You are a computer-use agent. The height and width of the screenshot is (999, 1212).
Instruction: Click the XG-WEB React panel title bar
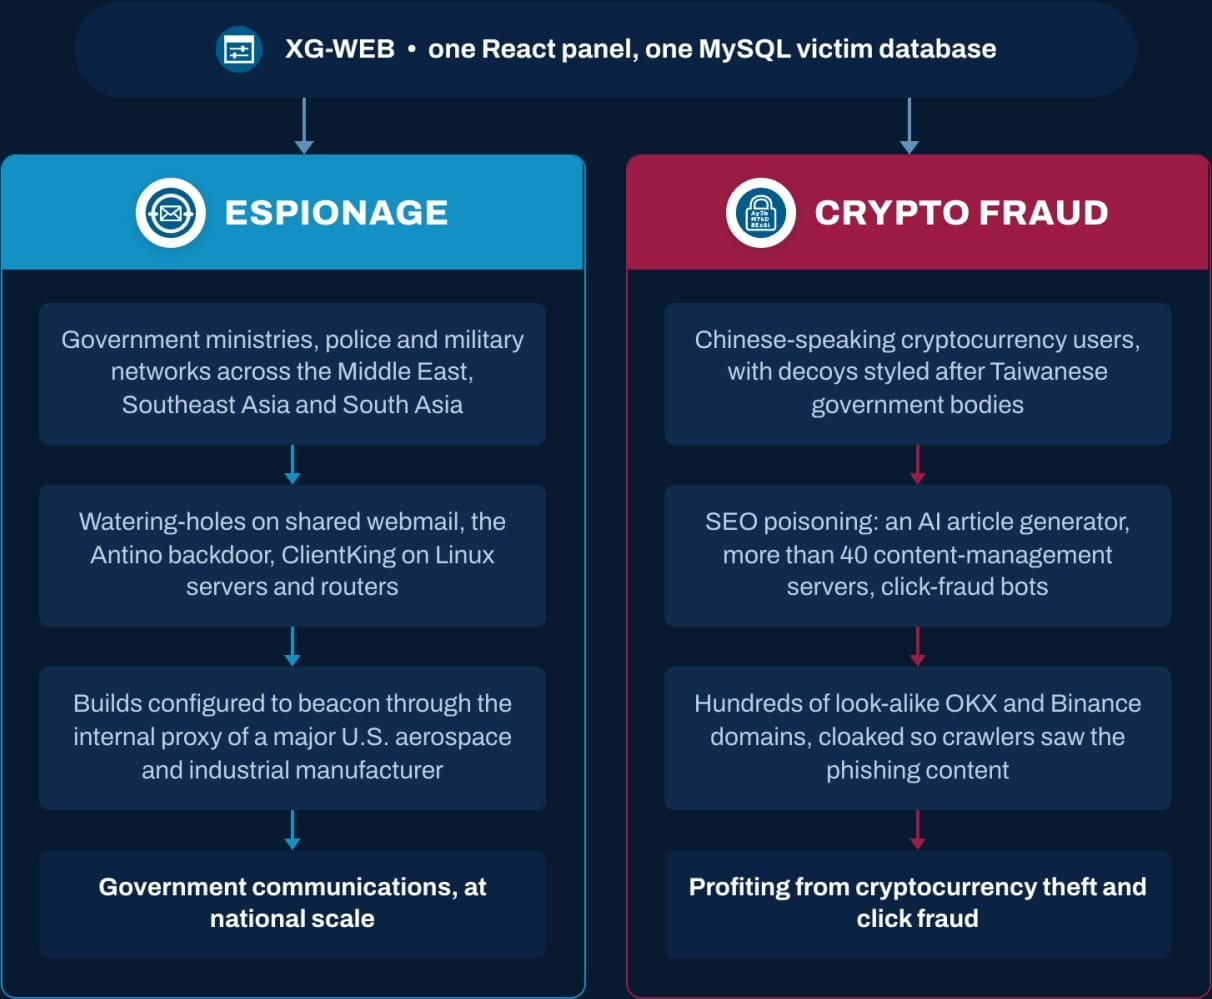pos(606,49)
